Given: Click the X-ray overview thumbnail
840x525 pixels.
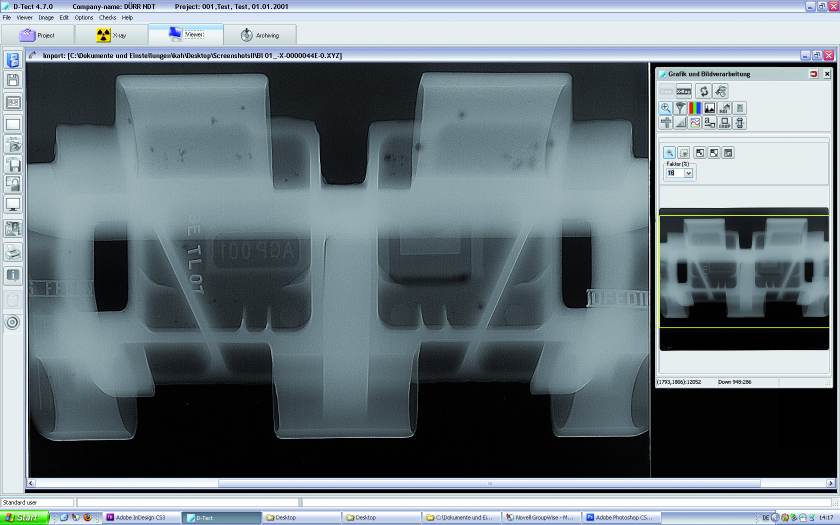Looking at the screenshot, I should (x=743, y=270).
